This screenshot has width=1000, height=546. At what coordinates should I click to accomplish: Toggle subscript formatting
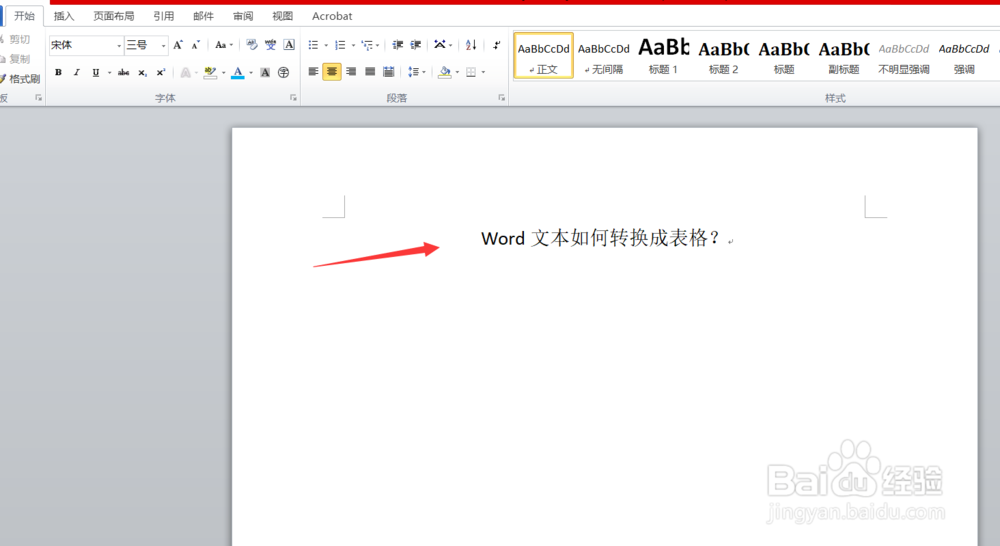(x=142, y=72)
